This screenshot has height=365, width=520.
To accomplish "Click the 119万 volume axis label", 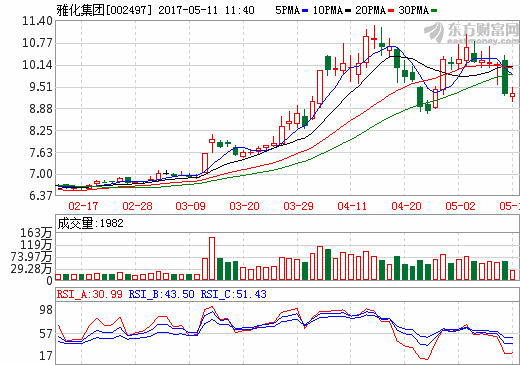I will (x=36, y=245).
